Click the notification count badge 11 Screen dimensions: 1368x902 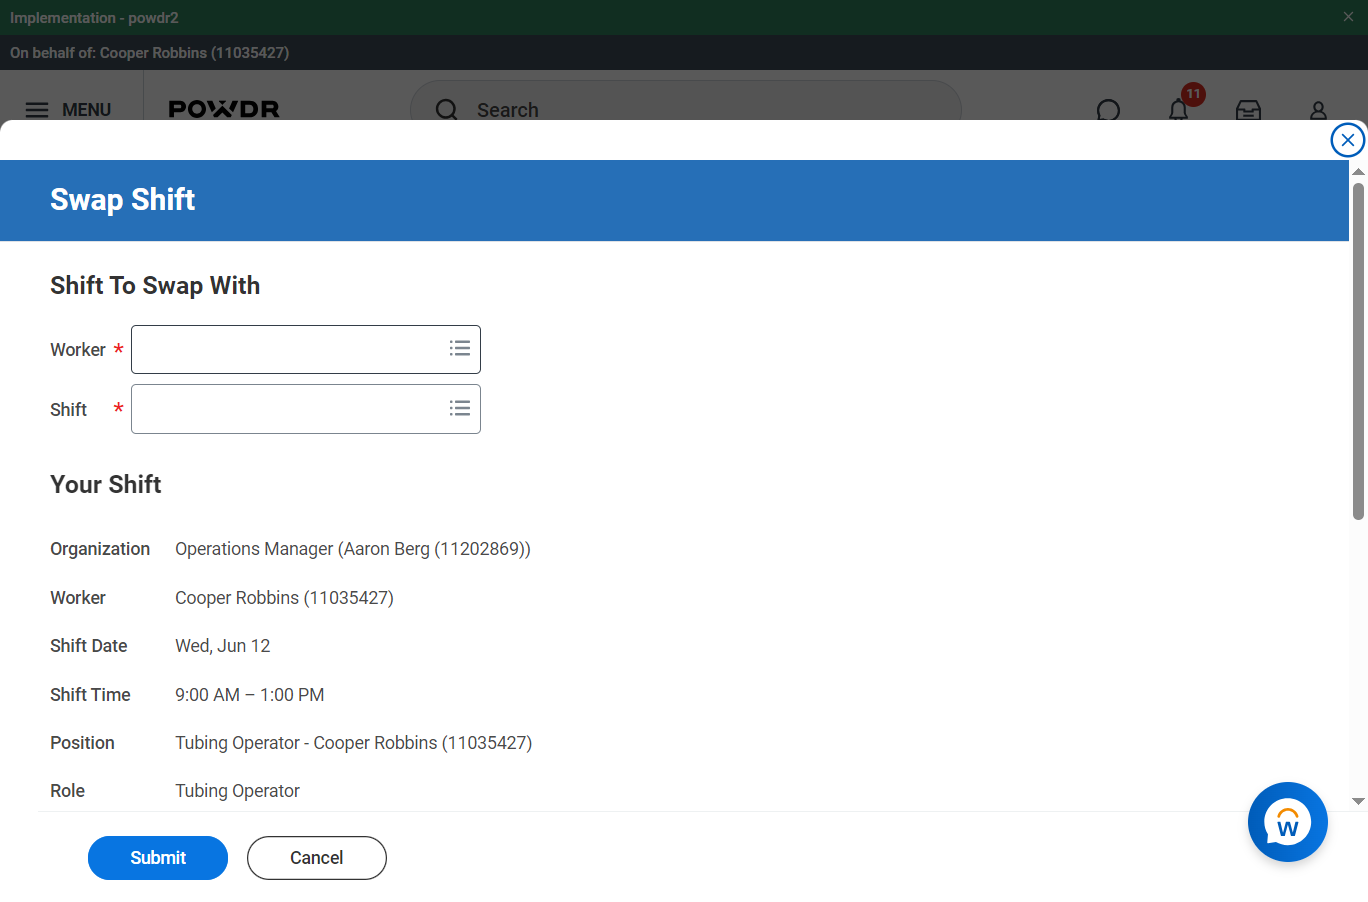click(1193, 94)
